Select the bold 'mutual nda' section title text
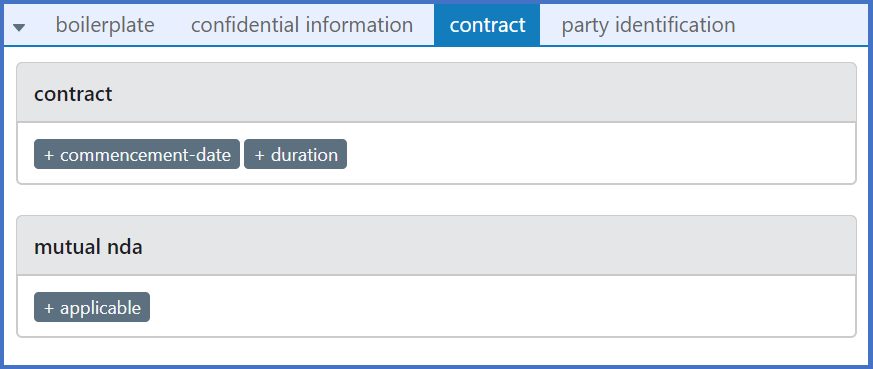873x369 pixels. click(x=88, y=247)
